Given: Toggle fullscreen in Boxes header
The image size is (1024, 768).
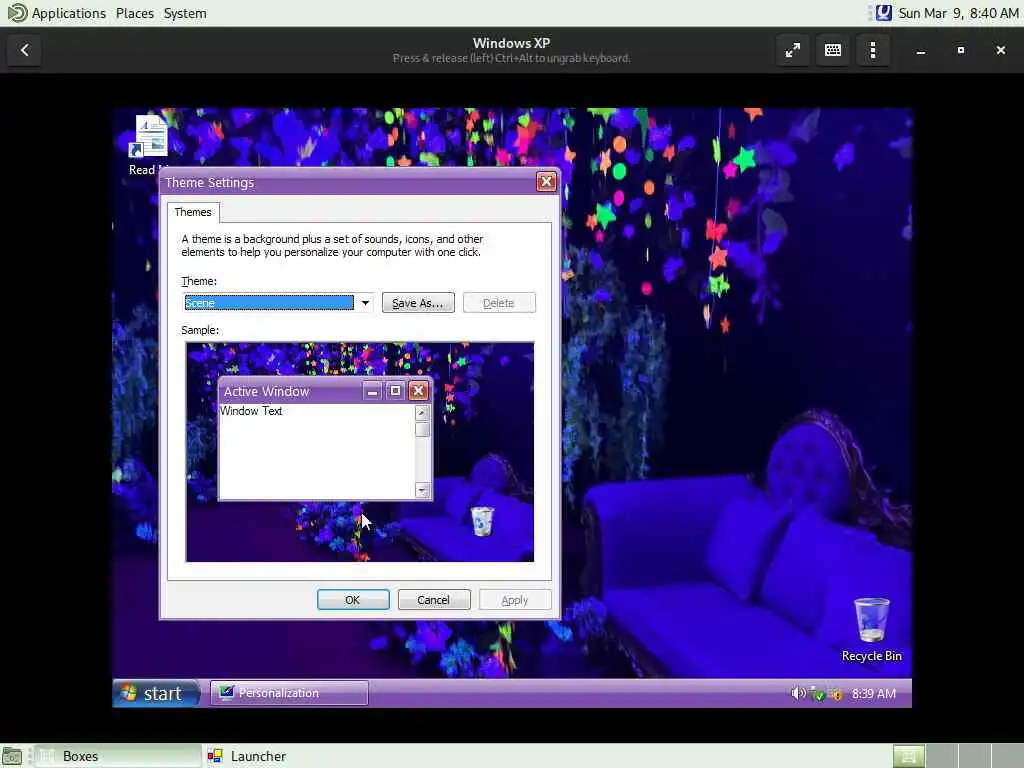Looking at the screenshot, I should pyautogui.click(x=793, y=50).
